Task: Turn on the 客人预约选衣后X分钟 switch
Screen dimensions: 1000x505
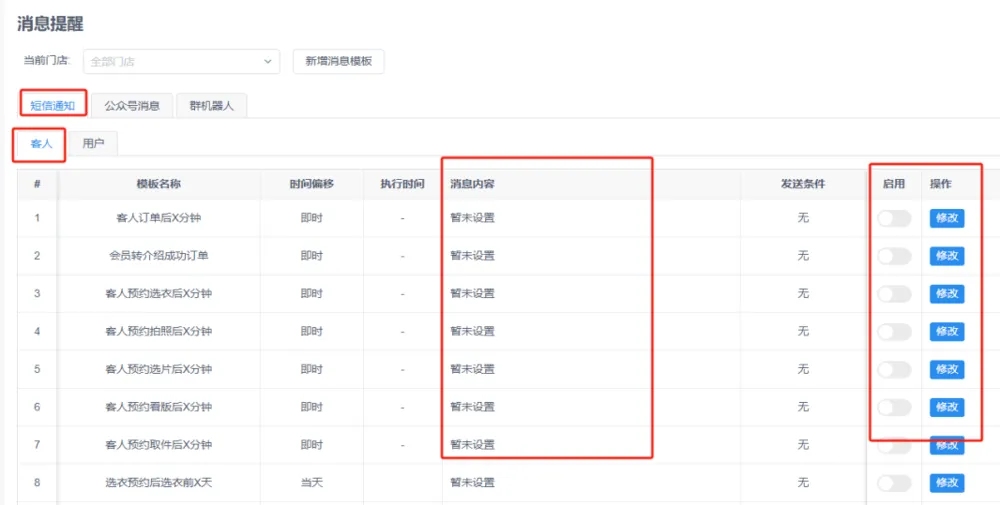Action: click(x=894, y=294)
